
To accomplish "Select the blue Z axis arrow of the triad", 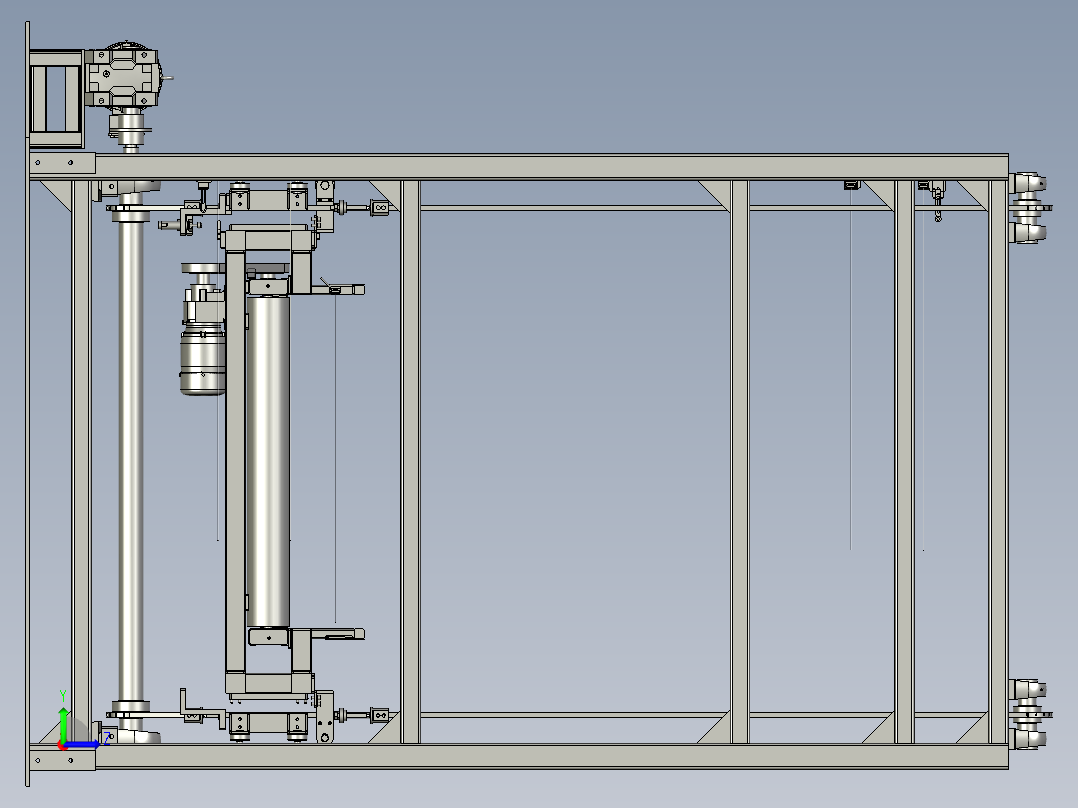I will [82, 744].
